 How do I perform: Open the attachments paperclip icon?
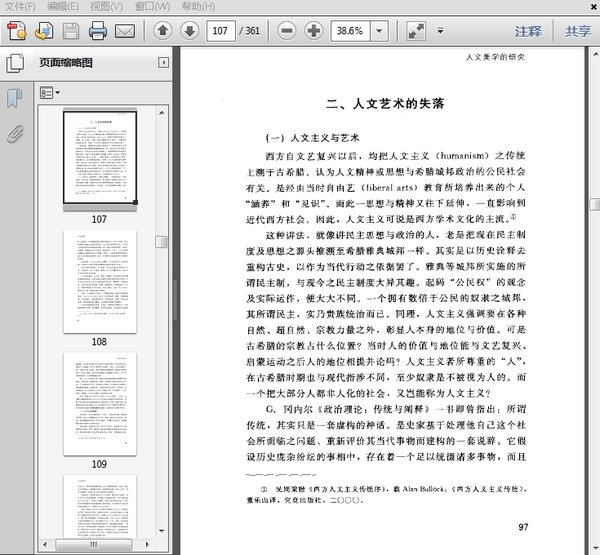[x=15, y=134]
